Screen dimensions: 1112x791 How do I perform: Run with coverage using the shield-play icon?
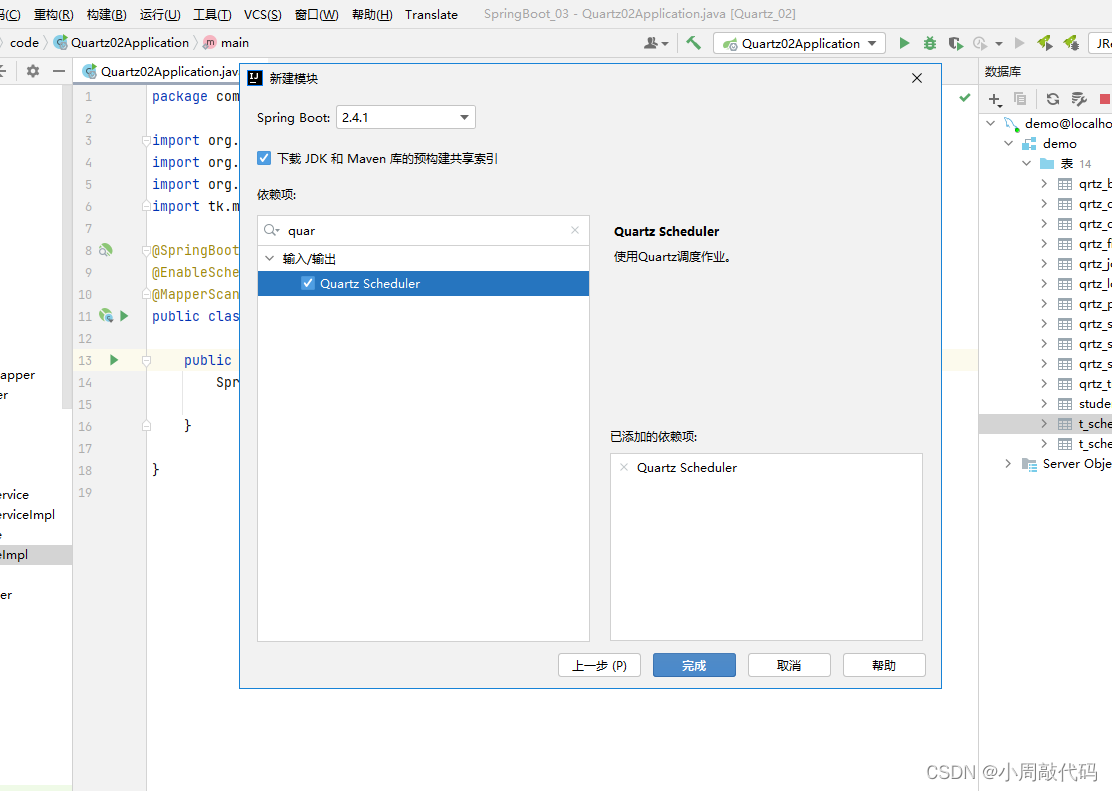click(x=957, y=43)
